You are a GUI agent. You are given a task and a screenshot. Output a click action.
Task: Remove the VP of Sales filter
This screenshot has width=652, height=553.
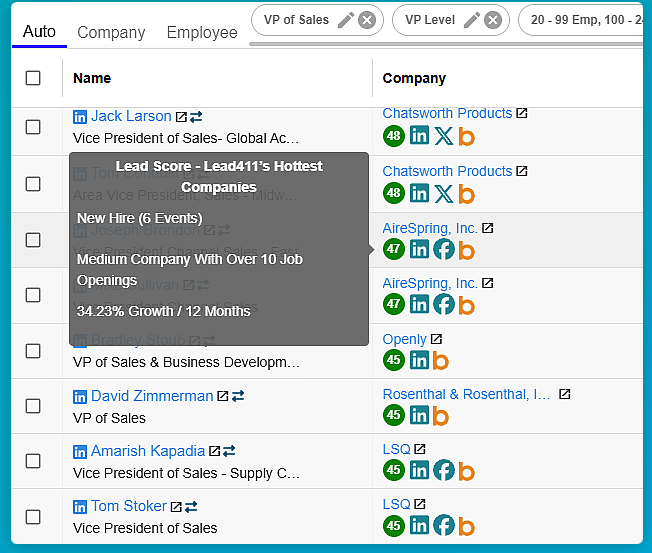tap(367, 20)
